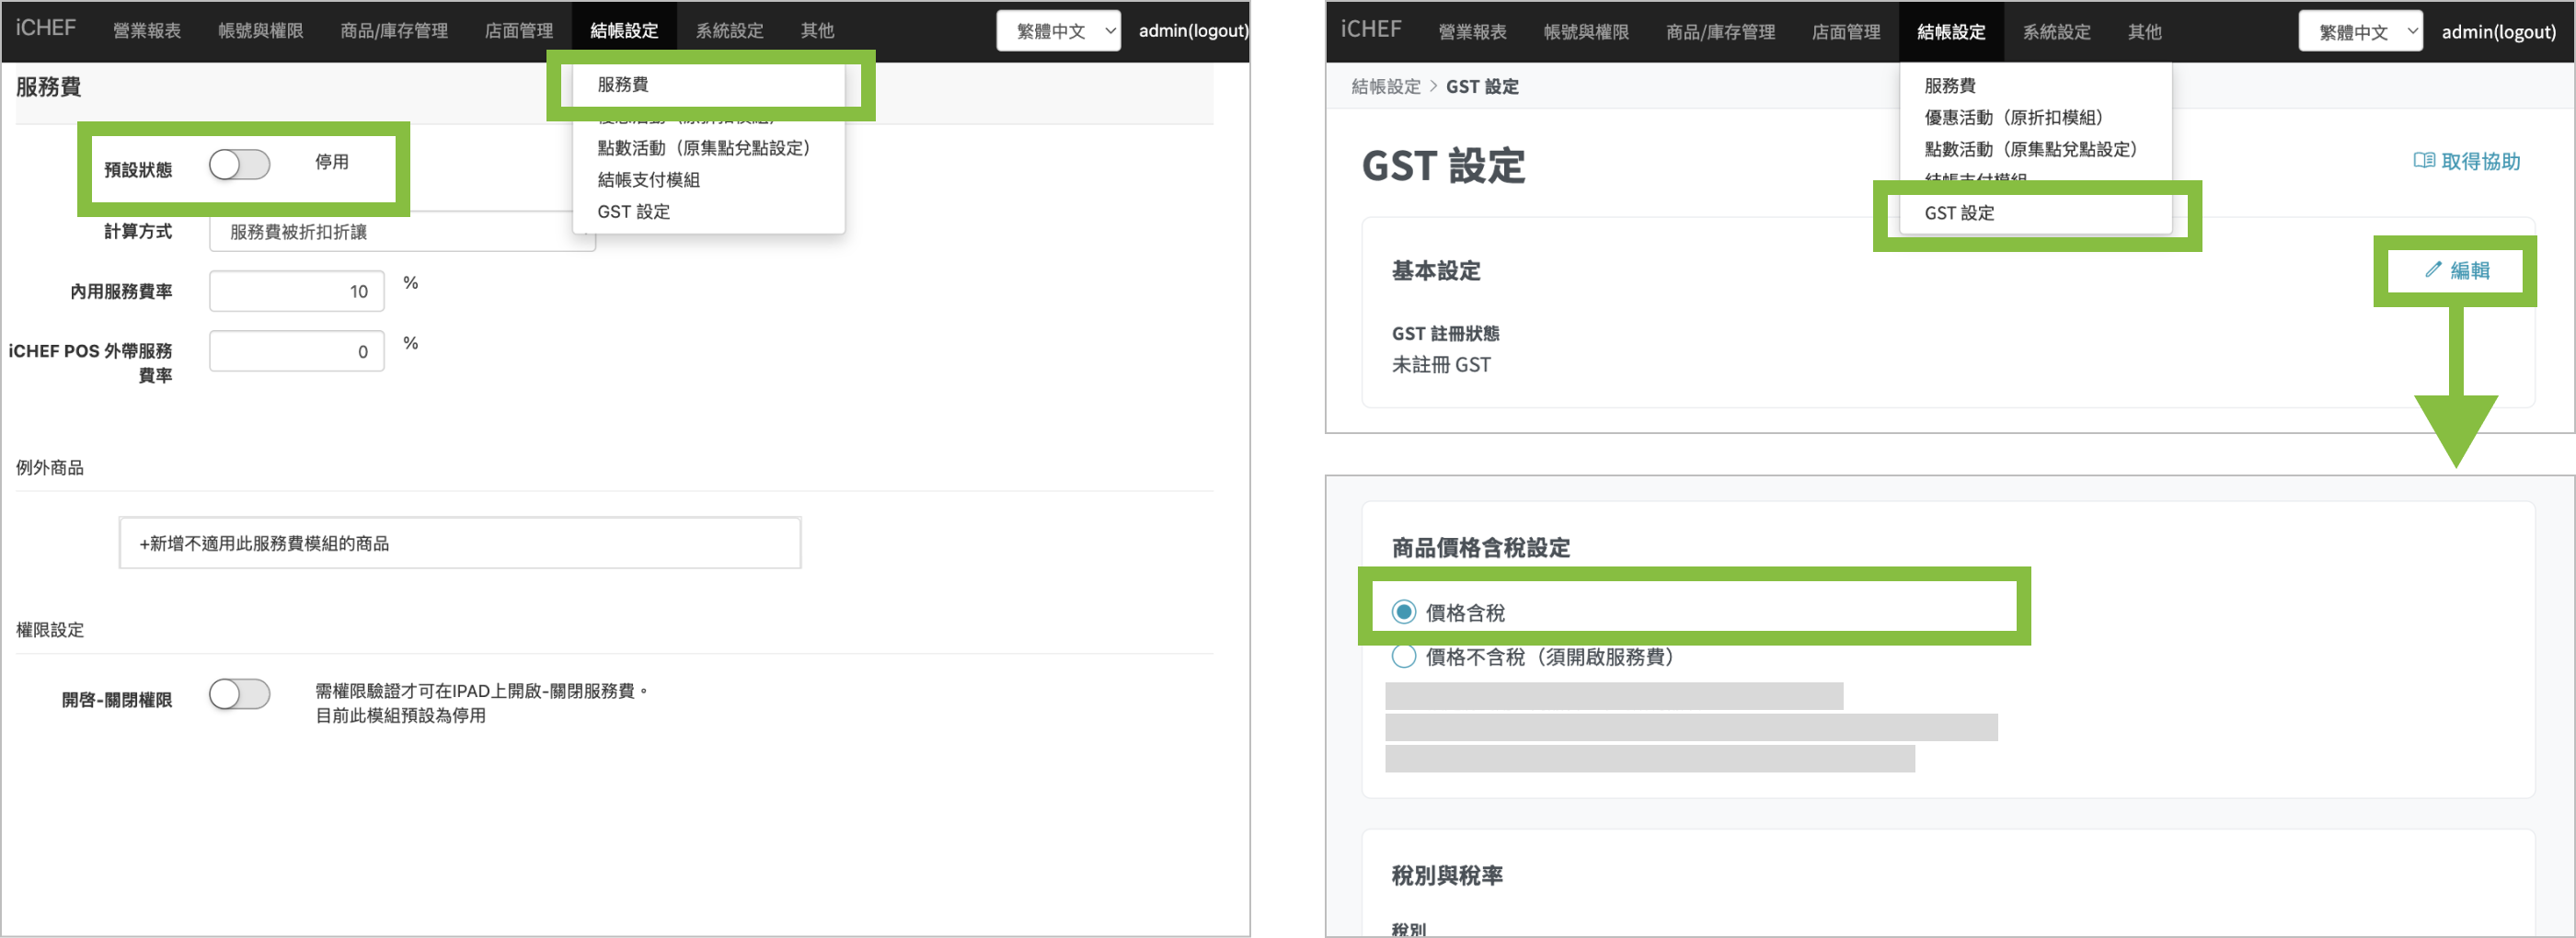Enable the 開啓-關閉權限 switch

click(x=239, y=694)
